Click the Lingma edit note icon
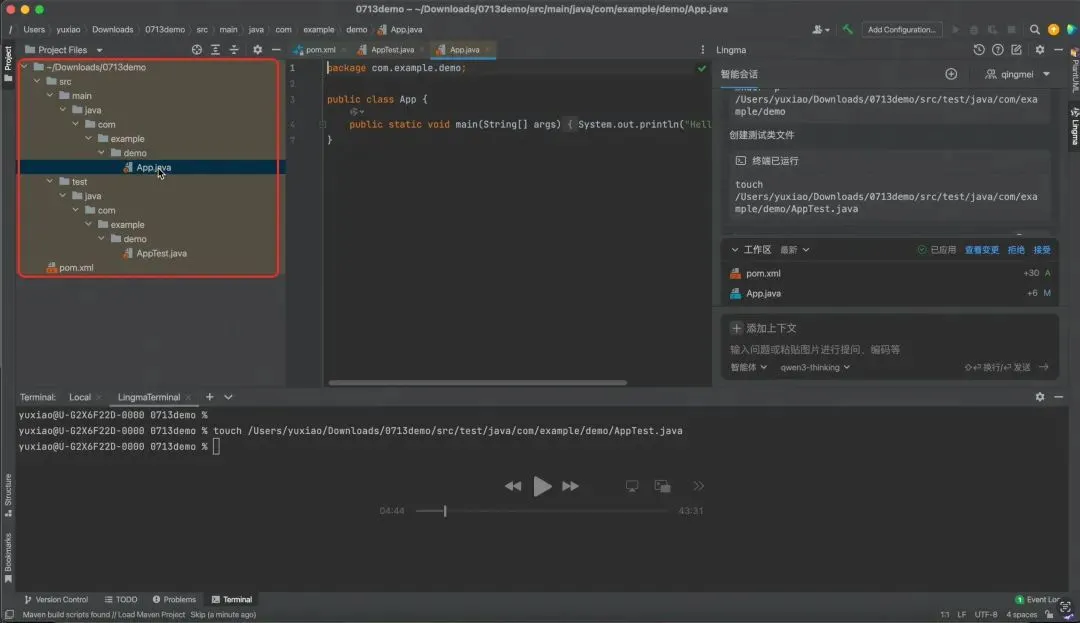Viewport: 1080px width, 623px height. (x=1016, y=50)
